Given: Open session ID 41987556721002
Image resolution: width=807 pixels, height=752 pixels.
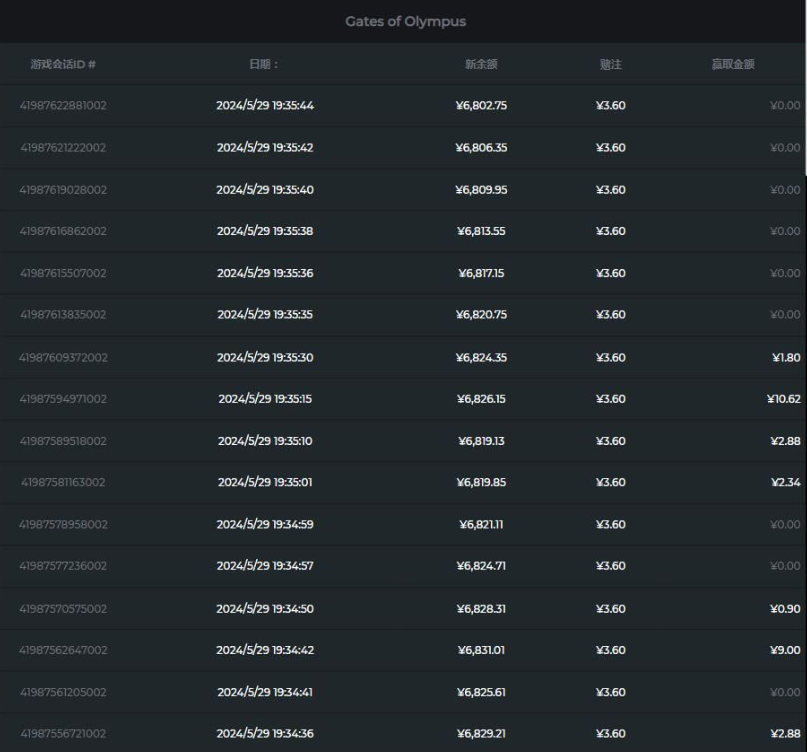Looking at the screenshot, I should [x=63, y=734].
